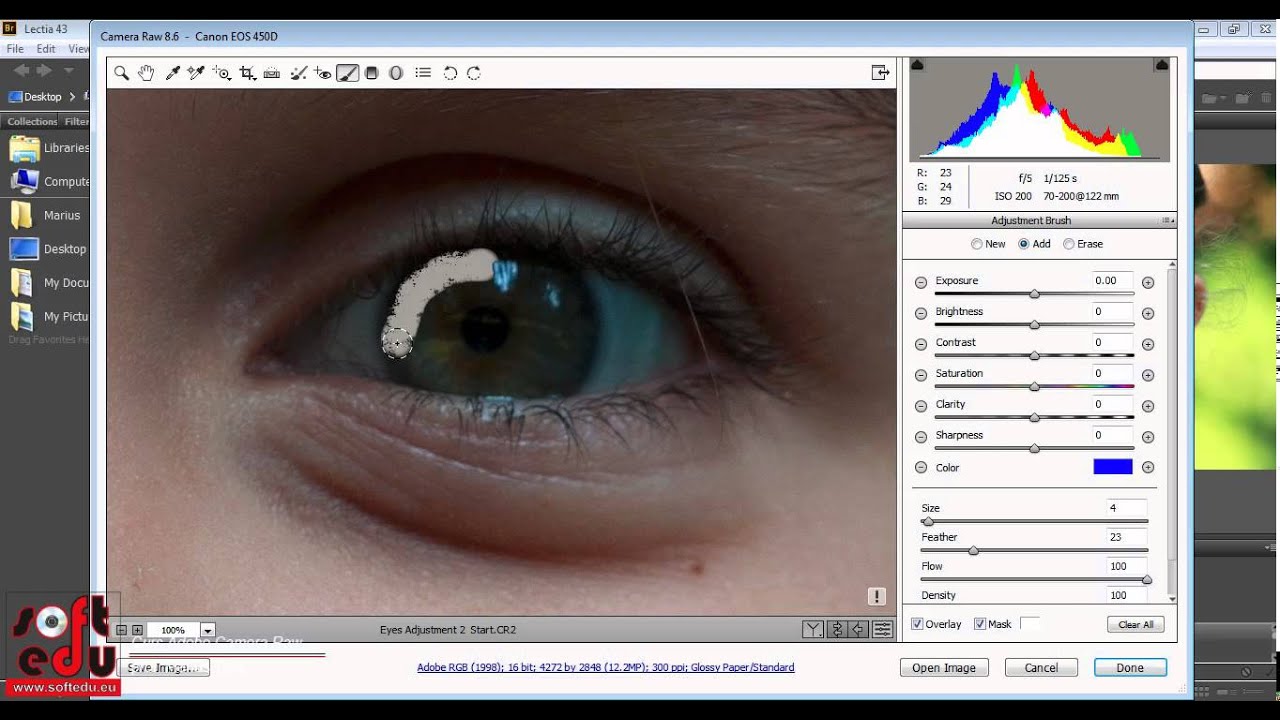The height and width of the screenshot is (720, 1280).
Task: Click the Cancel button
Action: coord(1041,668)
